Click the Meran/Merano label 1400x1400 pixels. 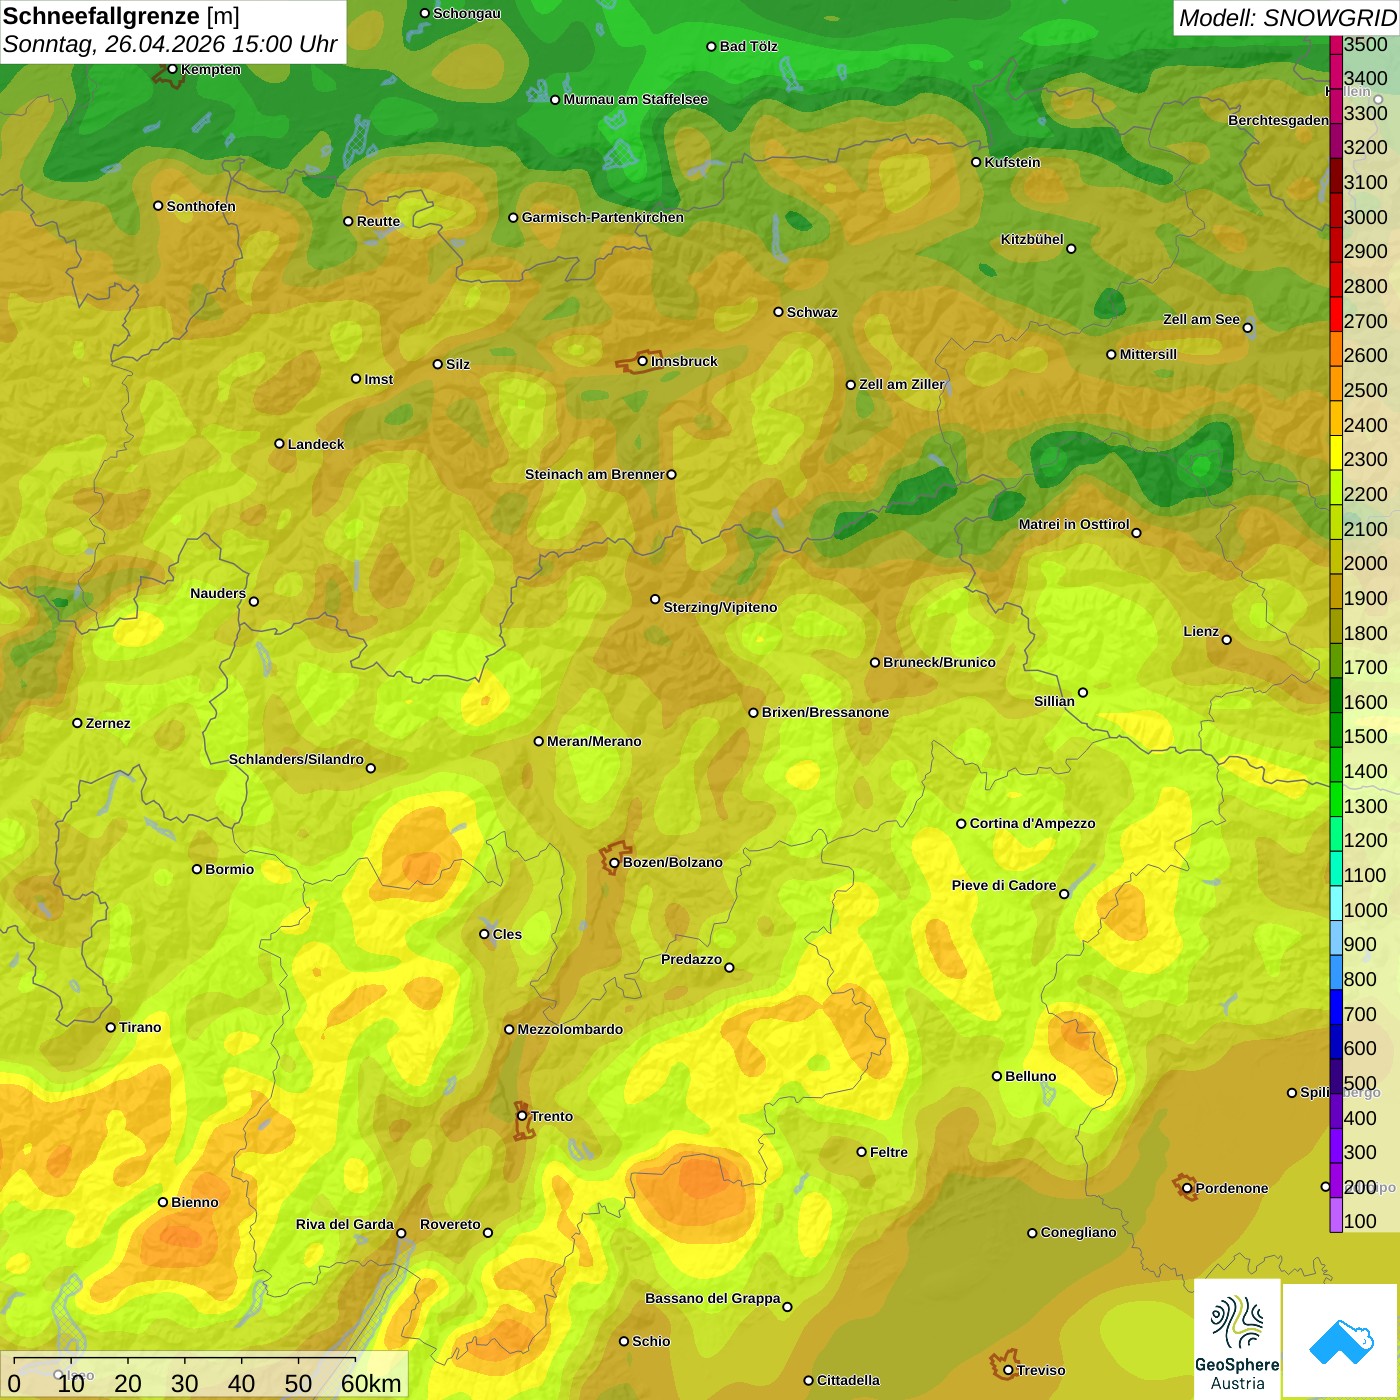click(594, 741)
